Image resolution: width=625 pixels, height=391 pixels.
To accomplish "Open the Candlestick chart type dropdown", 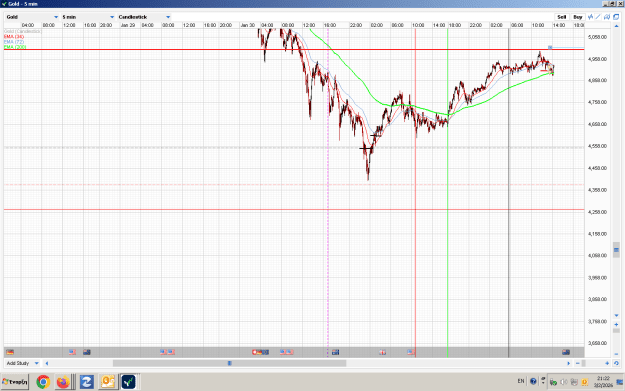I will click(144, 17).
